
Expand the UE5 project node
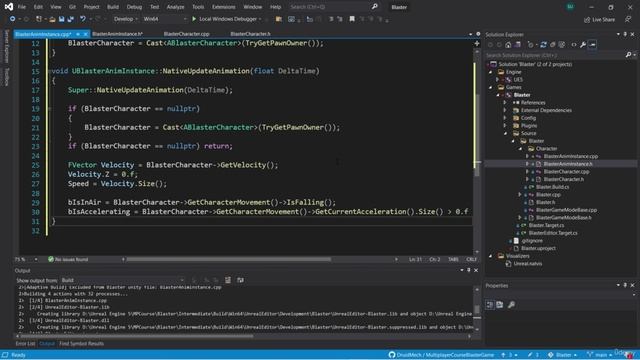498,80
